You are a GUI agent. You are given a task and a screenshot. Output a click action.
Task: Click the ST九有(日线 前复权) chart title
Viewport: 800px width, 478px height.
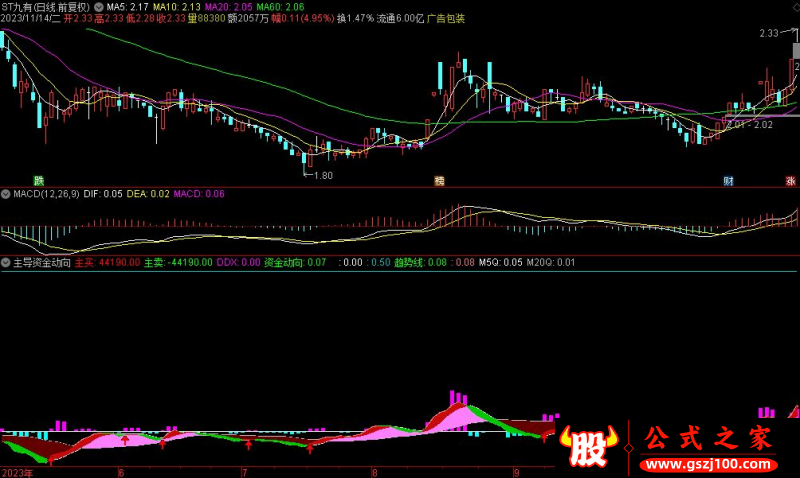(x=45, y=7)
